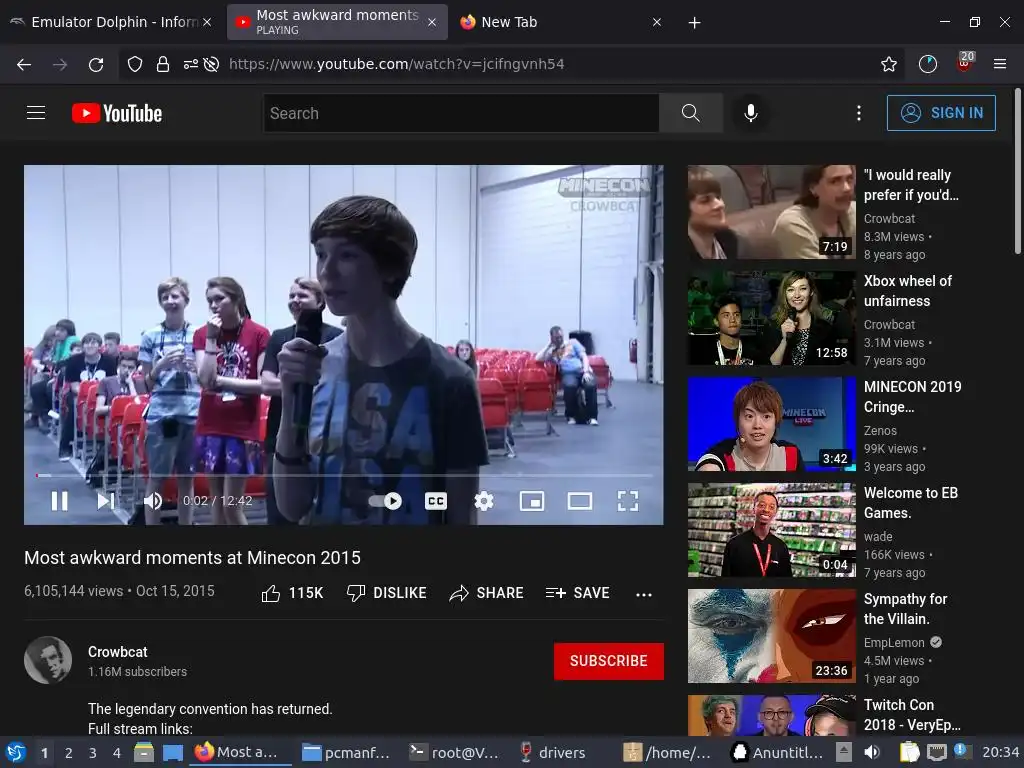Open "Sympathy for the Villain." thumbnail
Viewport: 1024px width, 768px height.
coord(771,636)
